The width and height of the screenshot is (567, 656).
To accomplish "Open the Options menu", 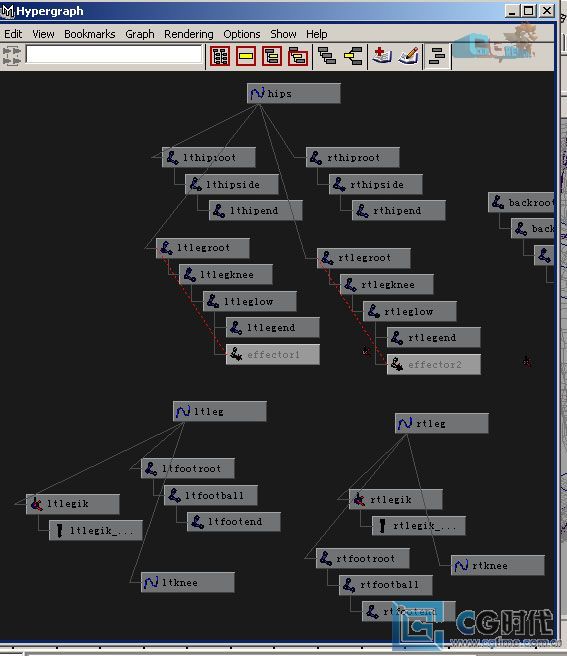I will pyautogui.click(x=241, y=34).
